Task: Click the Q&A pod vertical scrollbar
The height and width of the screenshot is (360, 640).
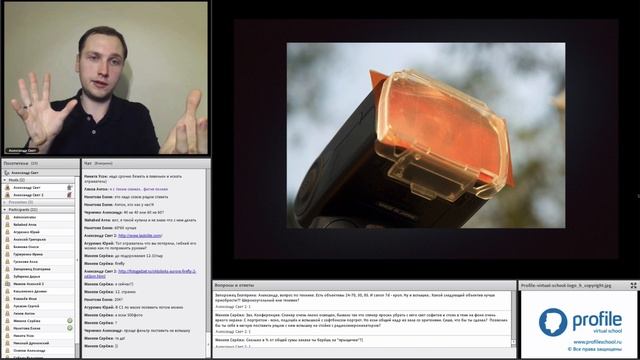Action: pos(513,319)
